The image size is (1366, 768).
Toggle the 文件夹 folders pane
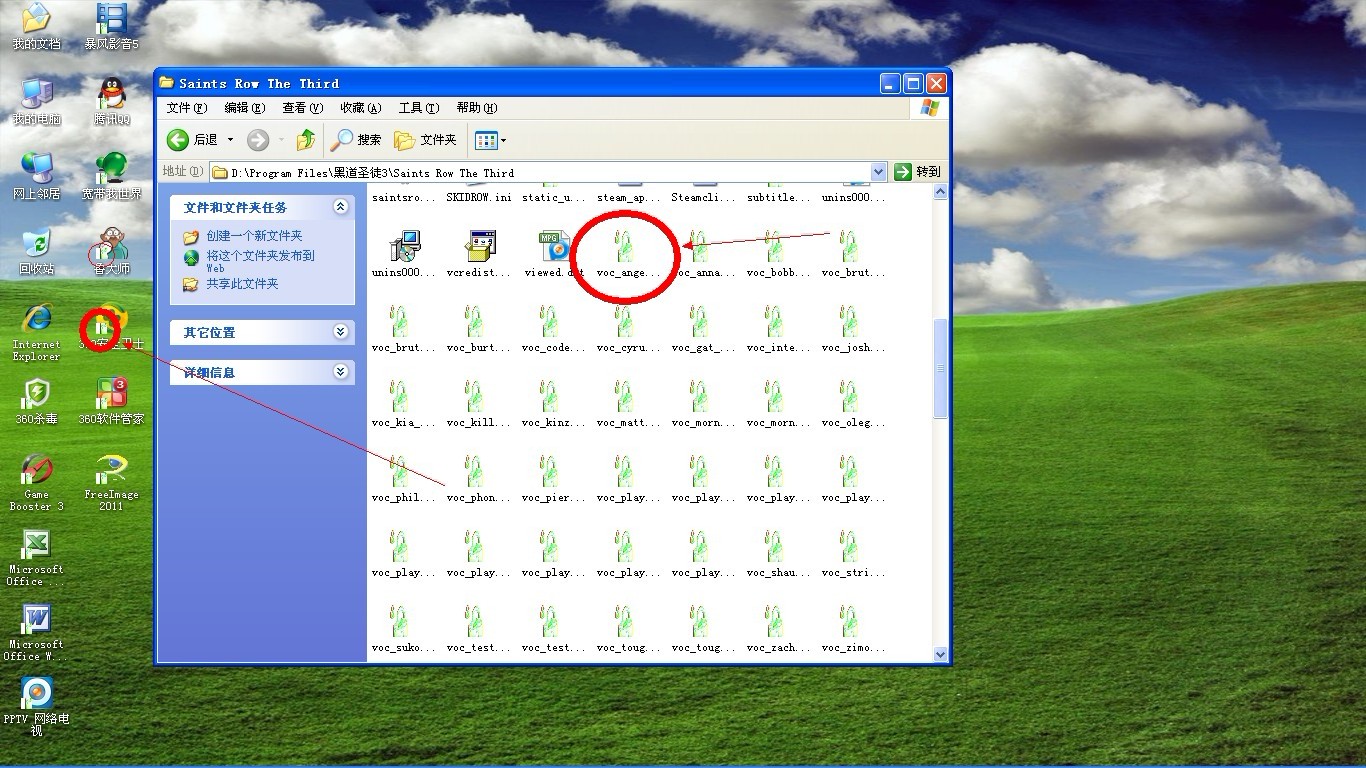tap(426, 140)
